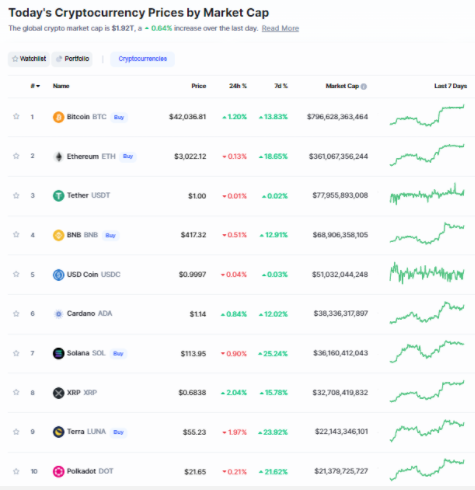Toggle the watchlist star for Cardano
The height and width of the screenshot is (490, 475).
(16, 313)
